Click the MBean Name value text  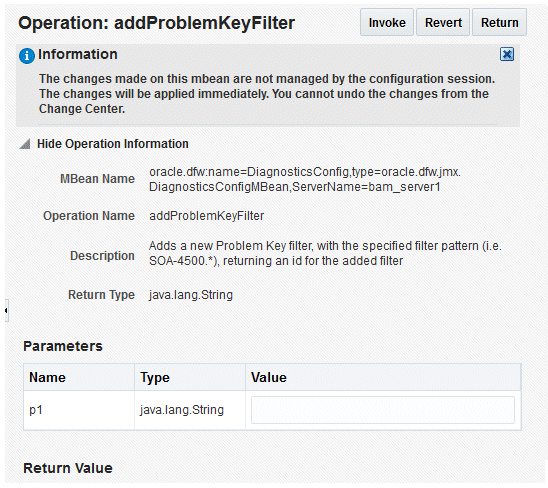pyautogui.click(x=305, y=179)
